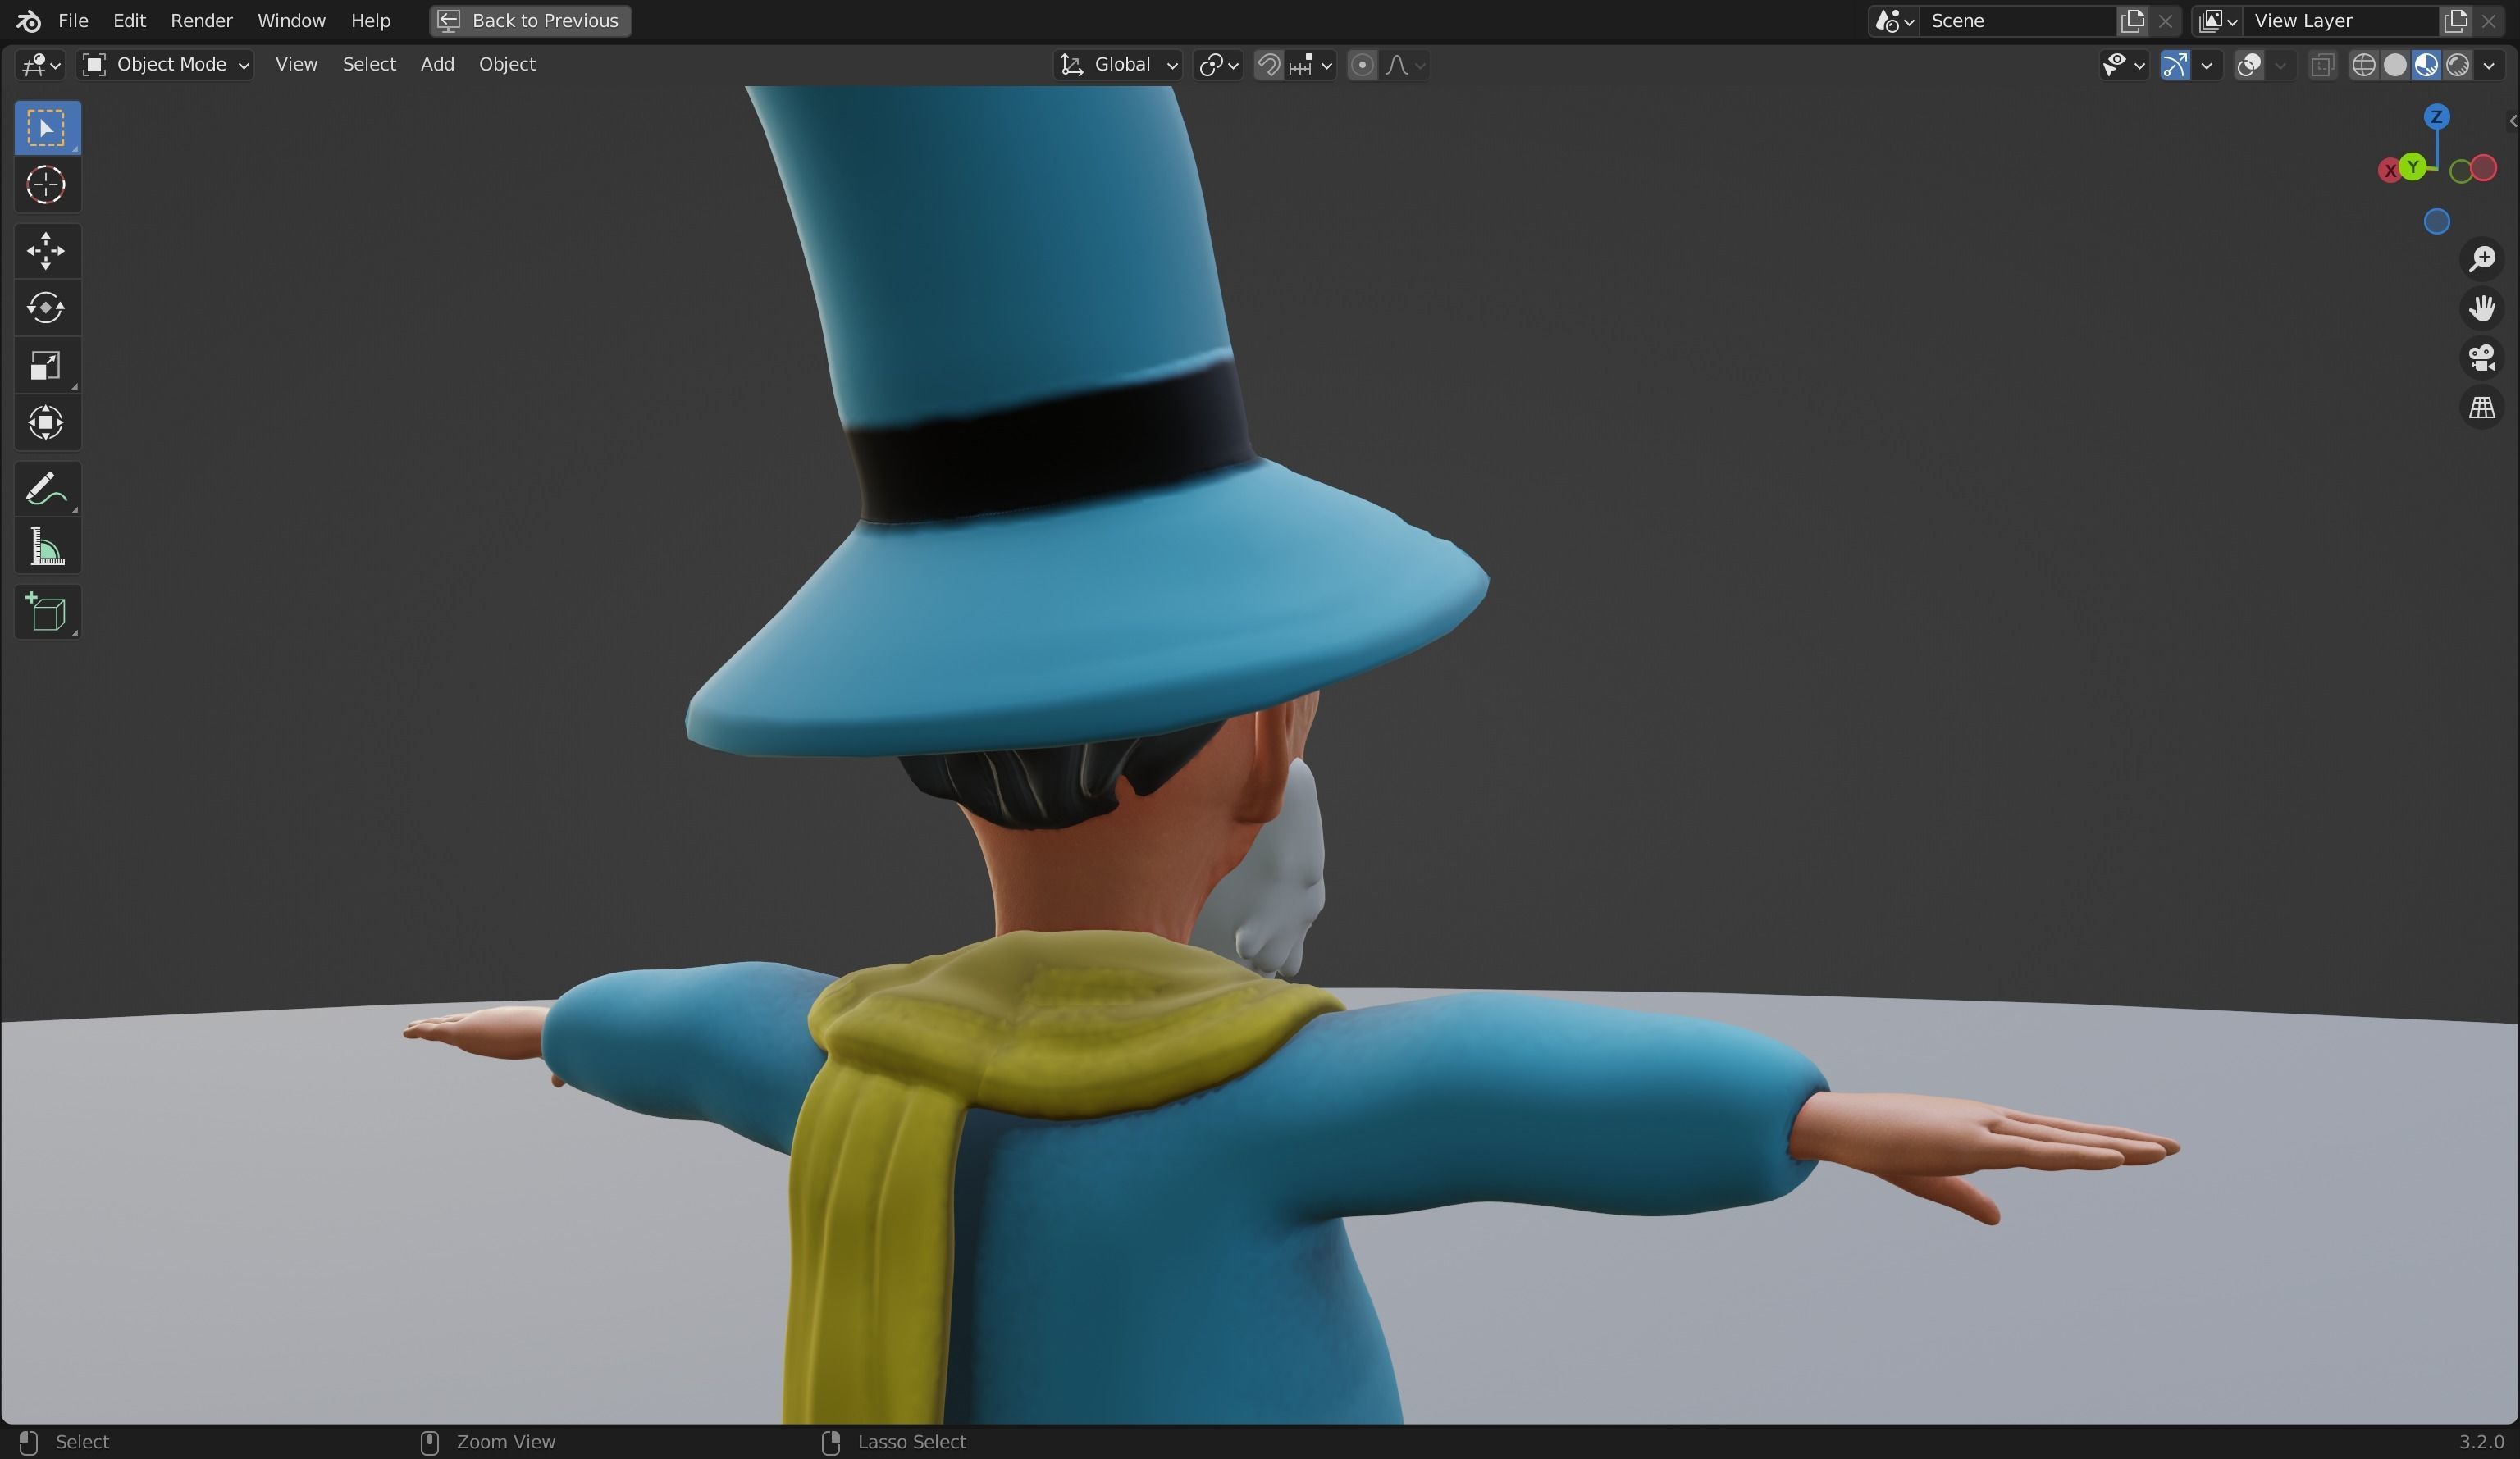Click Back to Previous button
This screenshot has width=2520, height=1459.
(530, 20)
